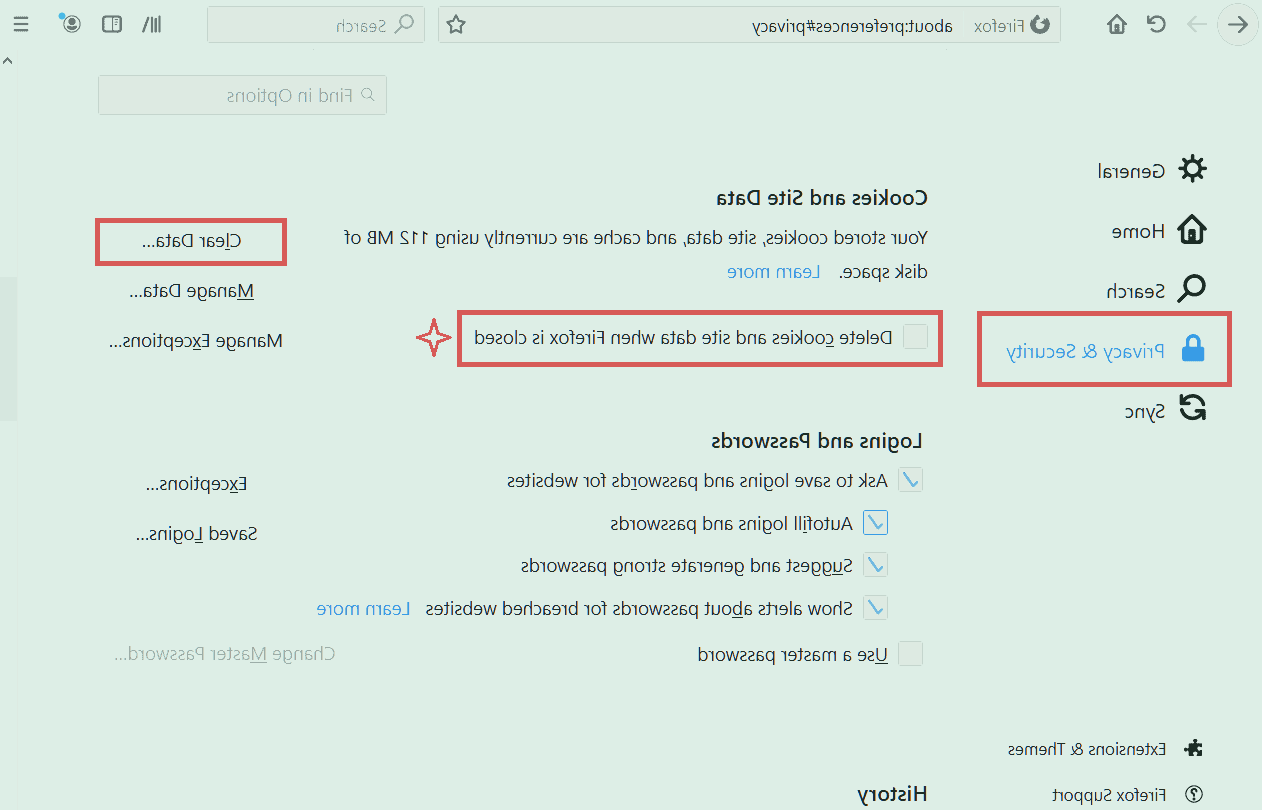Check the Use a master password box
Viewport: 1262px width, 810px height.
click(x=910, y=655)
